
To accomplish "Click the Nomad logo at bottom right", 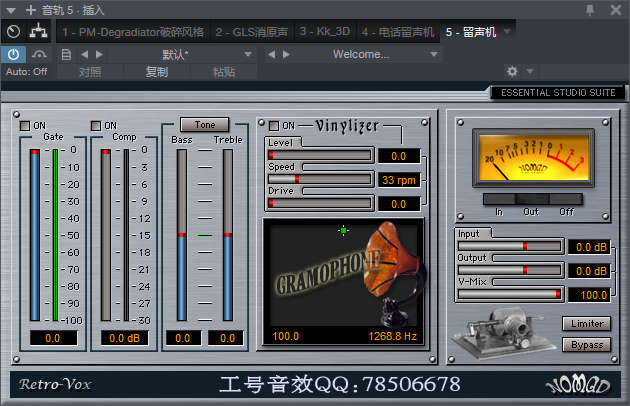I will [577, 385].
